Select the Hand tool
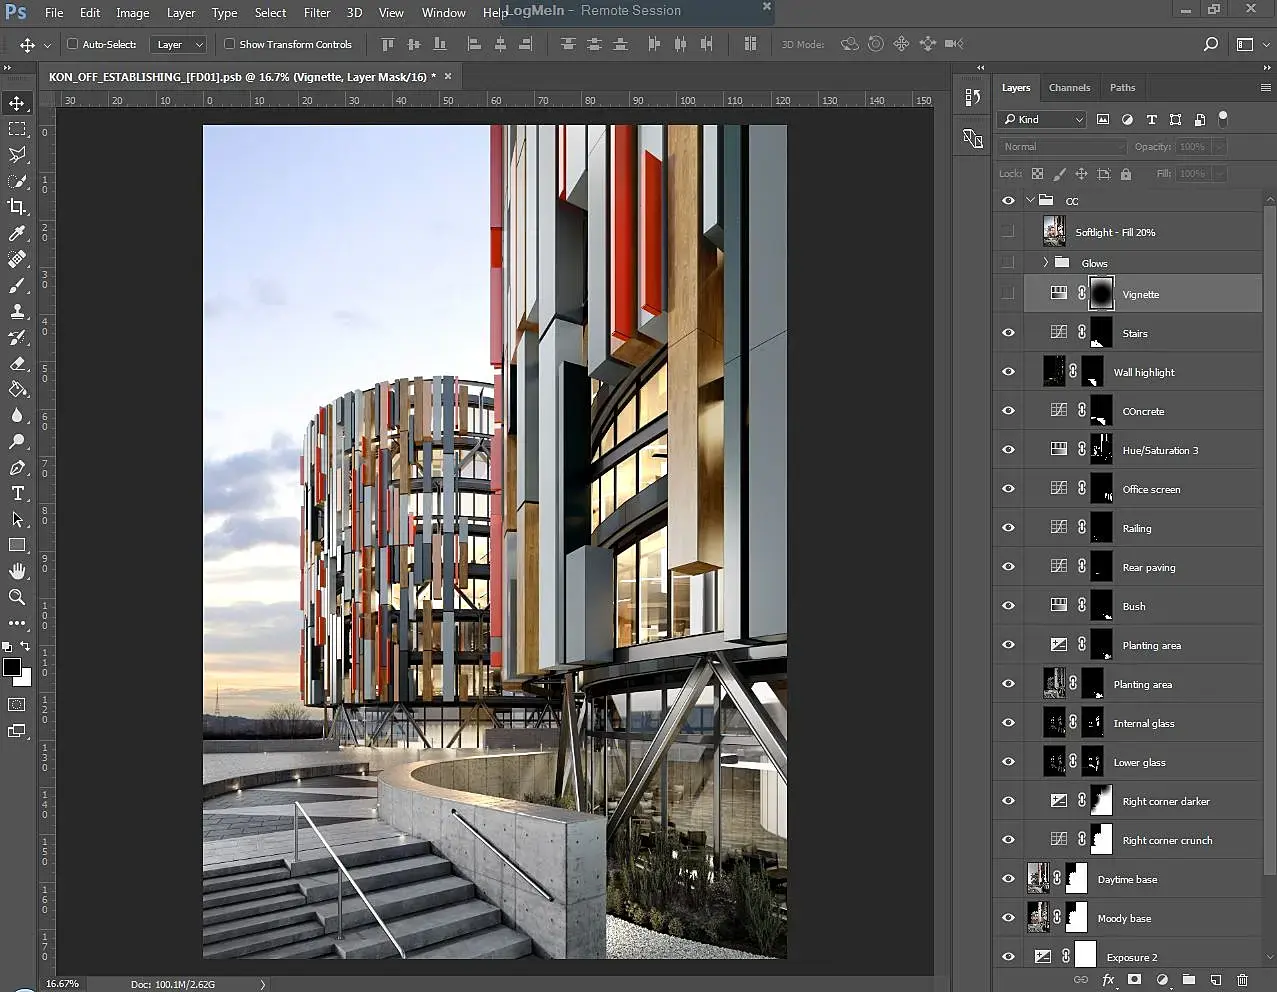The width and height of the screenshot is (1277, 992). pos(17,571)
